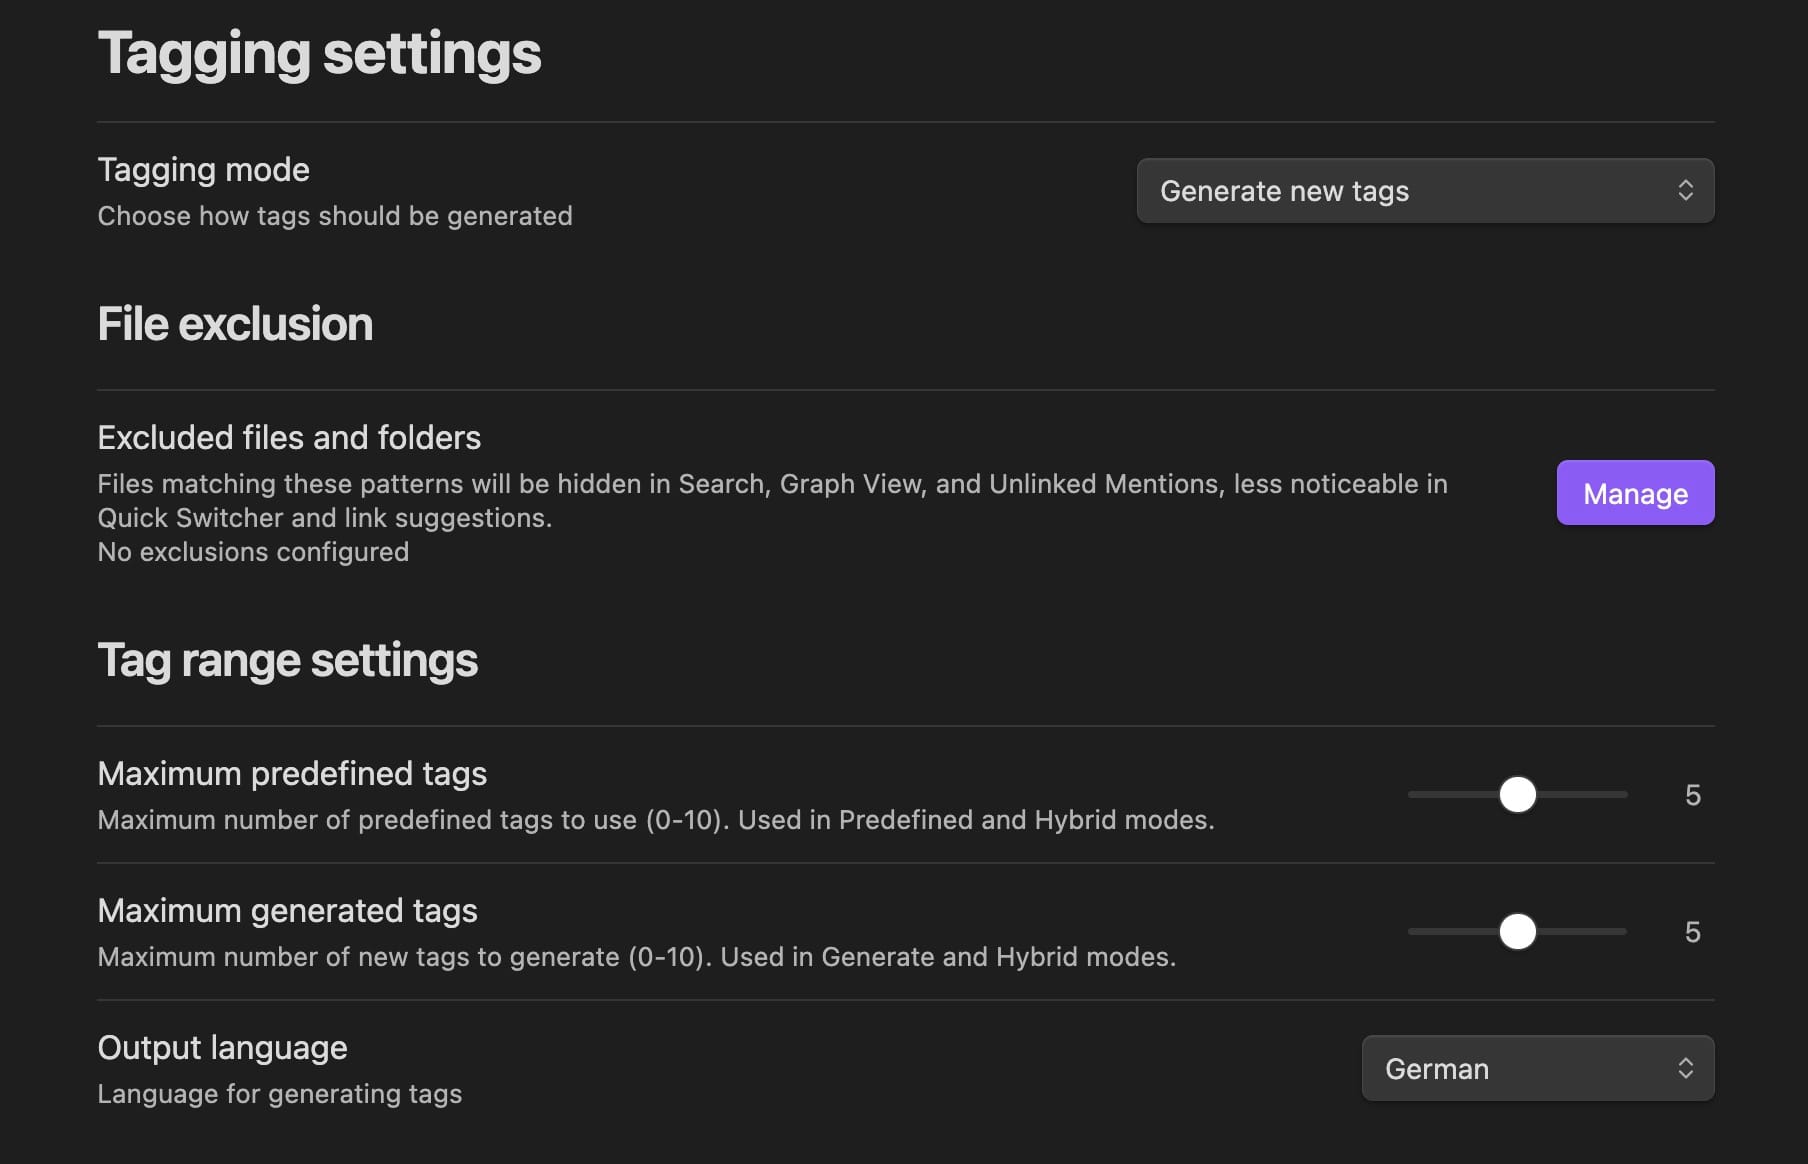
Task: Click the Excluded files and folders label
Action: (x=289, y=438)
